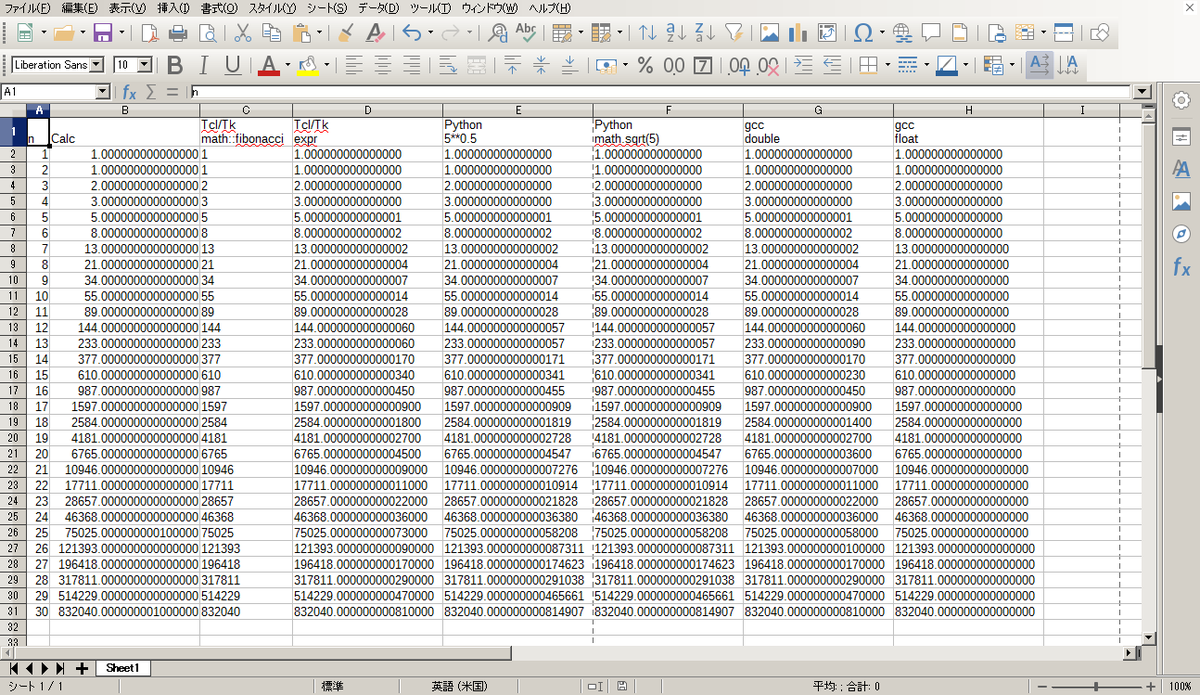Add a new sheet with plus button
The height and width of the screenshot is (695, 1200).
81,667
